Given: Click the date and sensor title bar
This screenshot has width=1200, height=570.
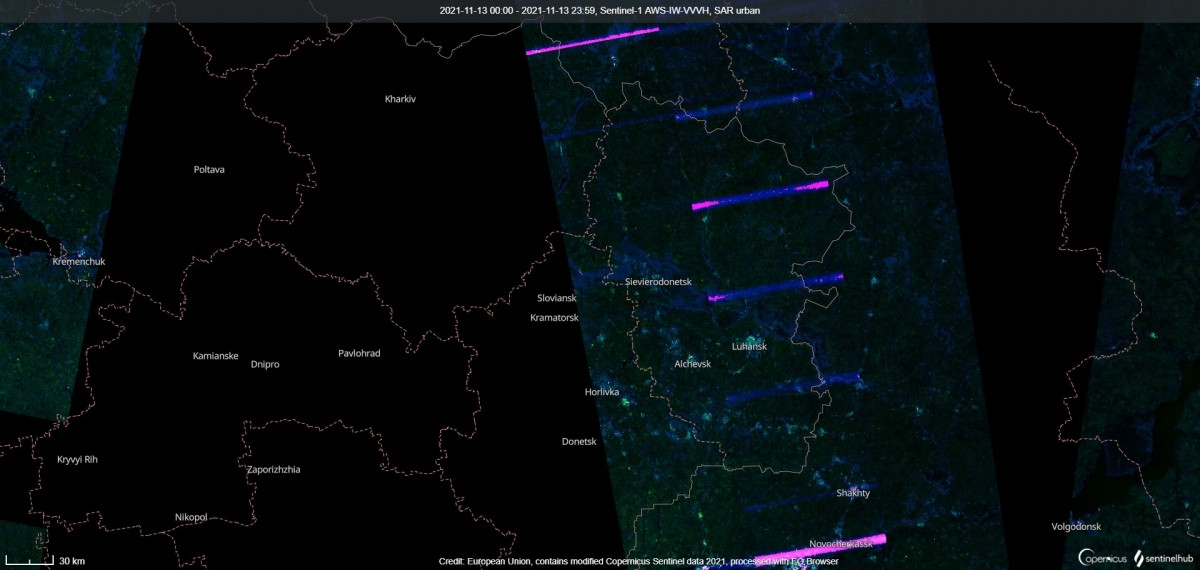Looking at the screenshot, I should click(599, 11).
